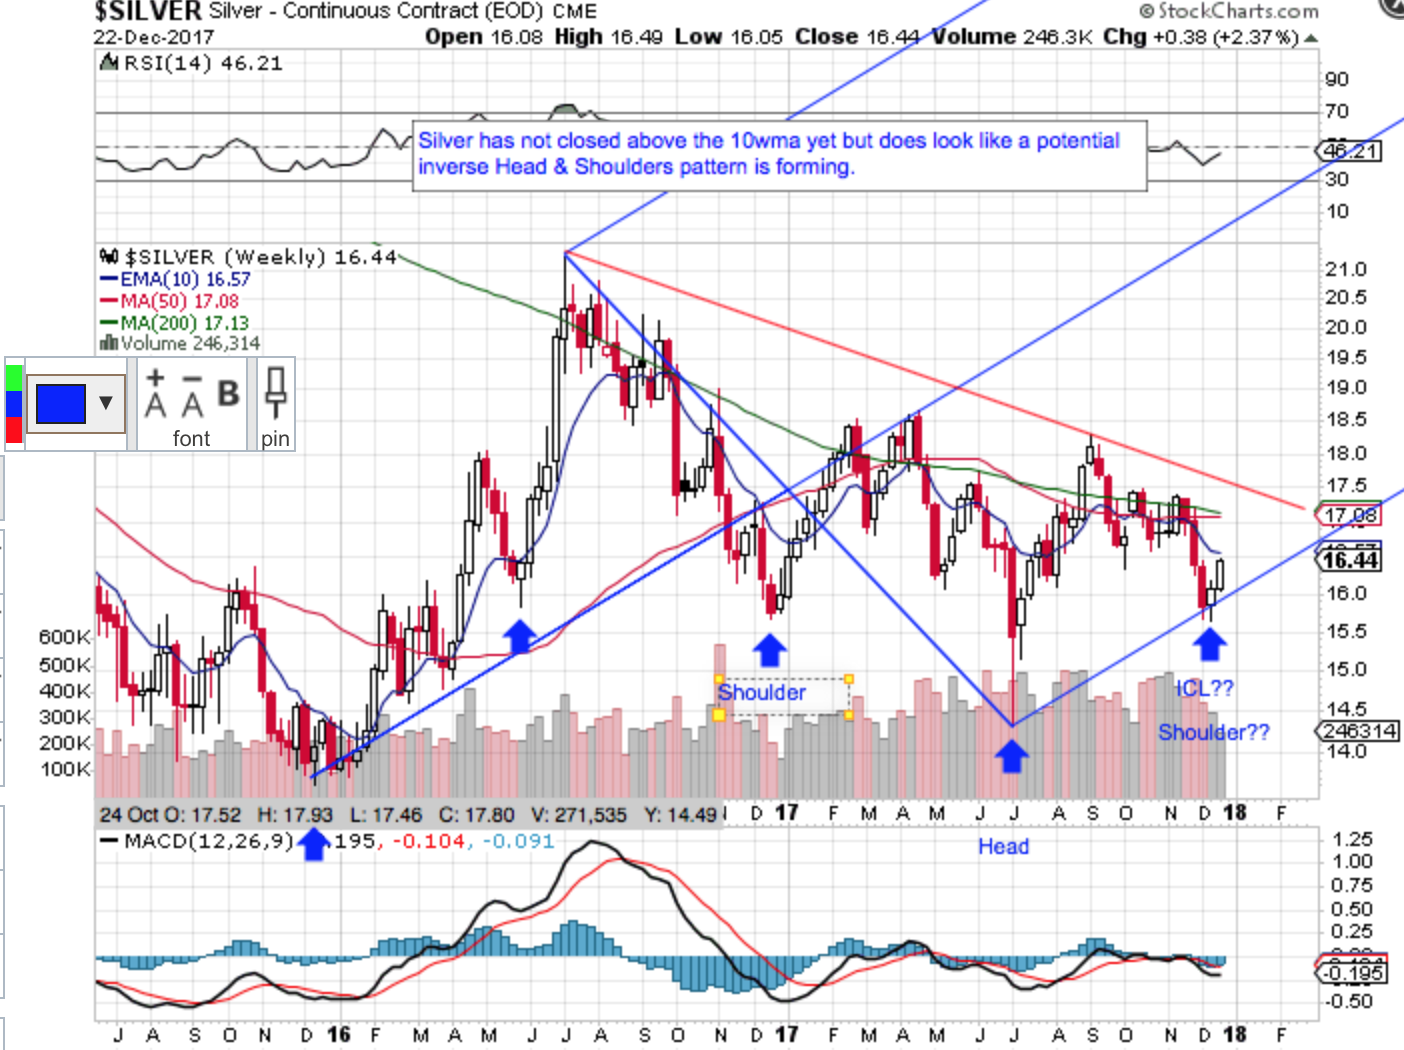Select the blue arrow under the May 2016 low
The width and height of the screenshot is (1404, 1050).
click(519, 636)
